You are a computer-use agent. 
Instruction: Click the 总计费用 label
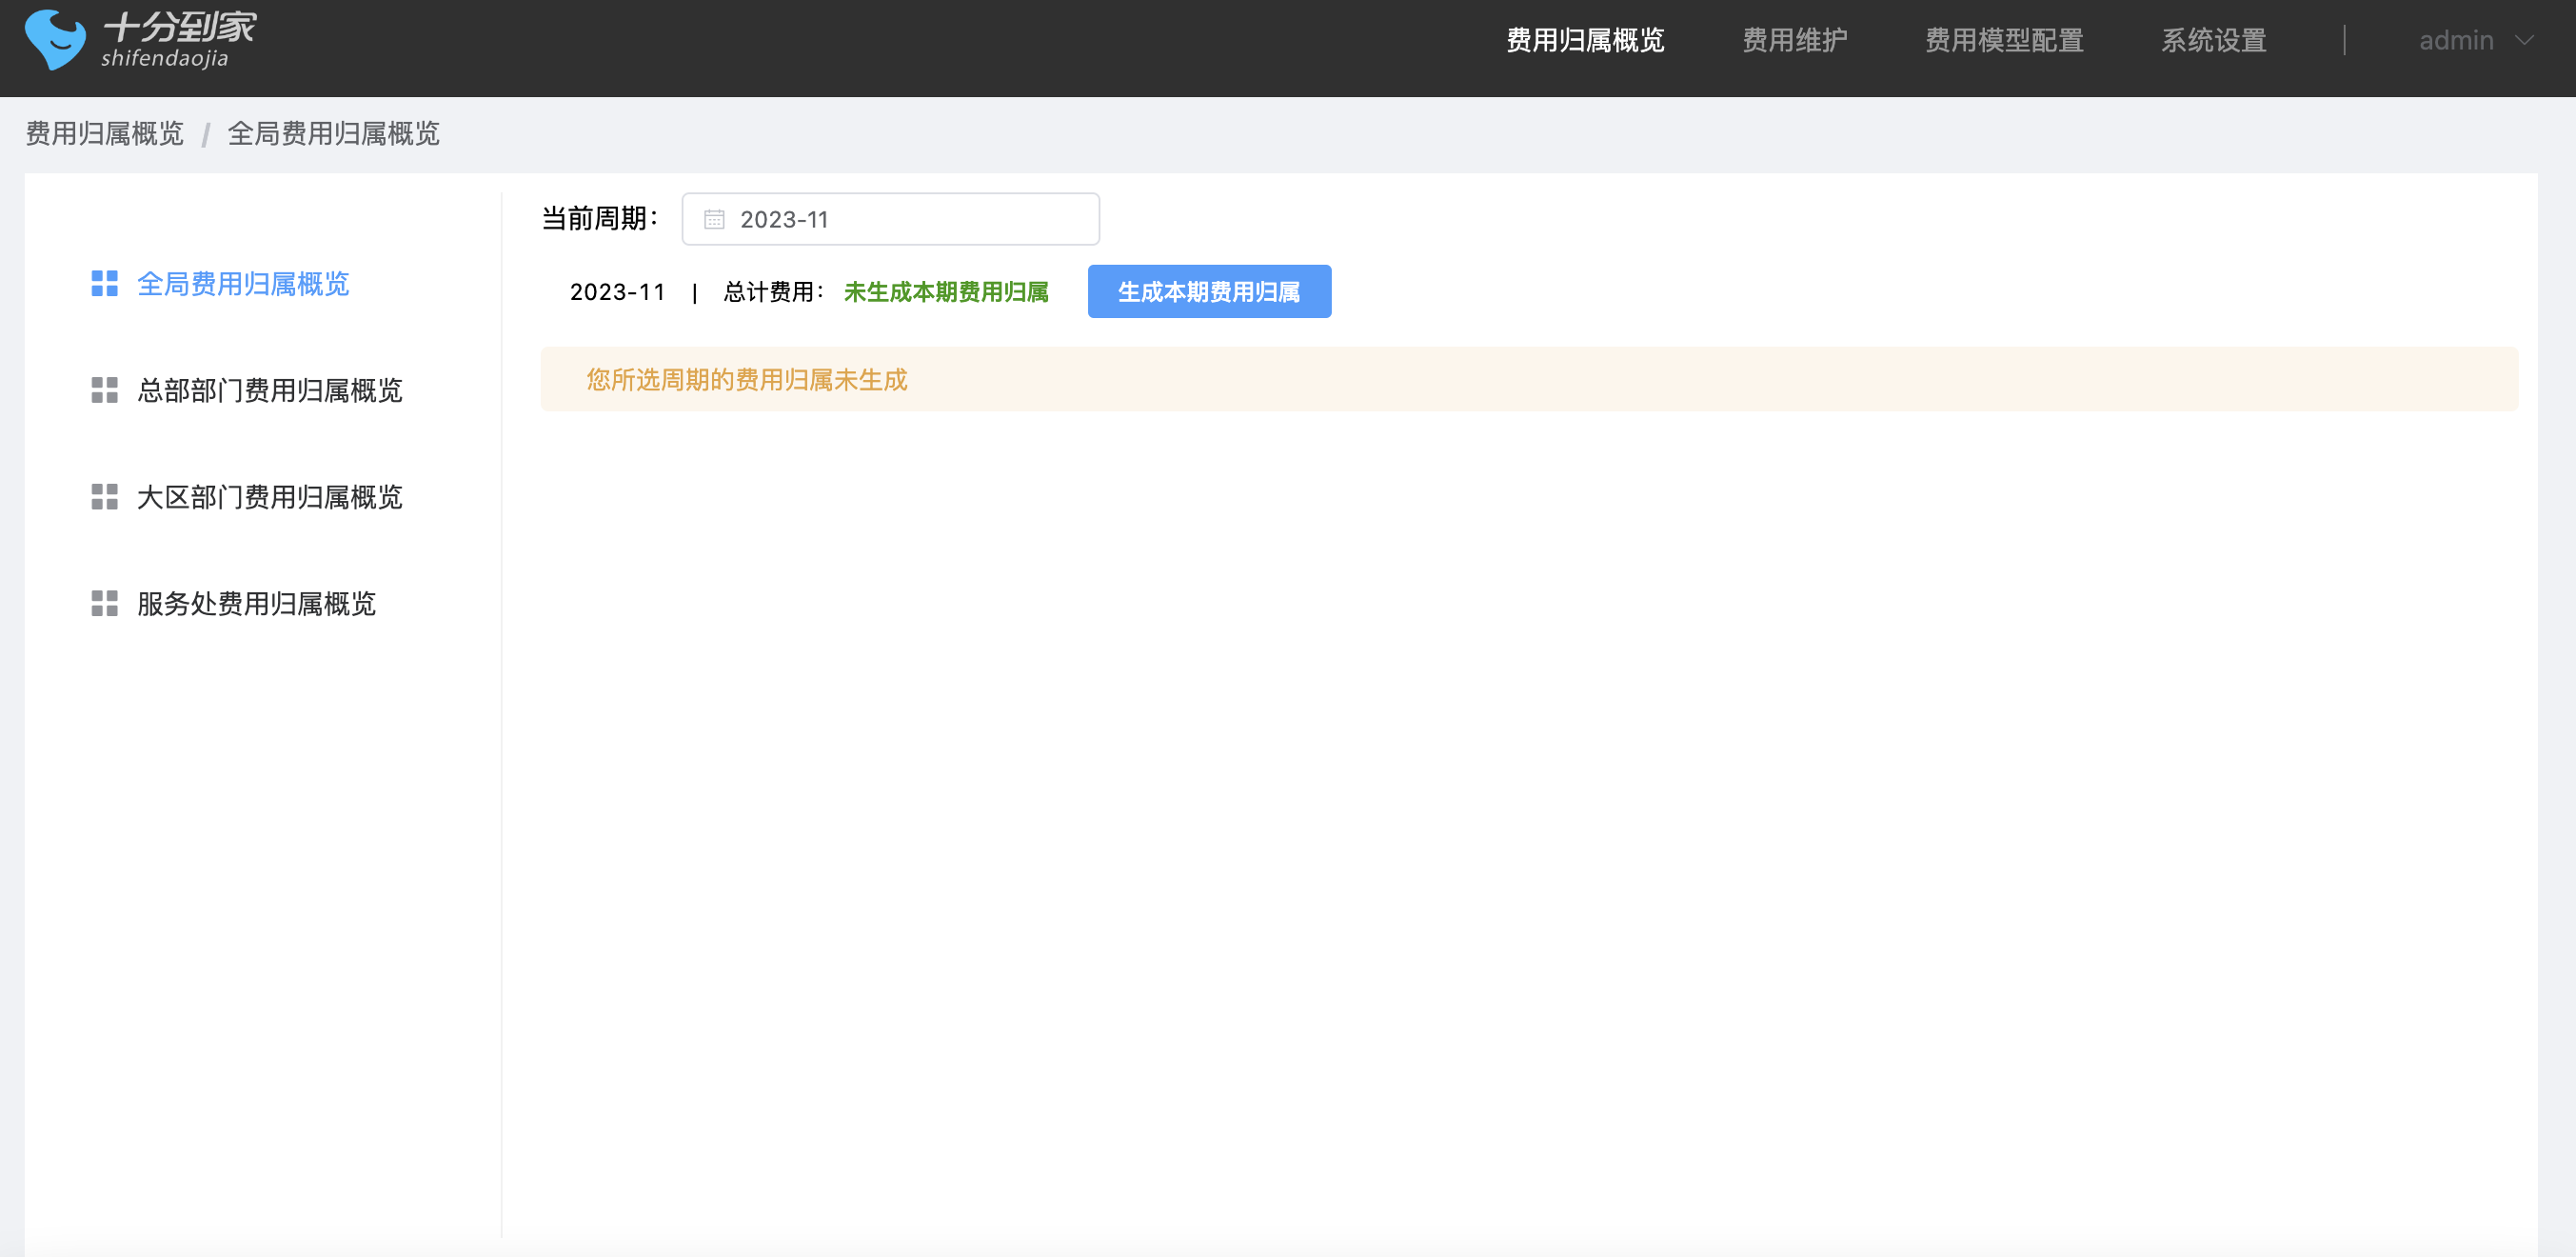pyautogui.click(x=773, y=292)
